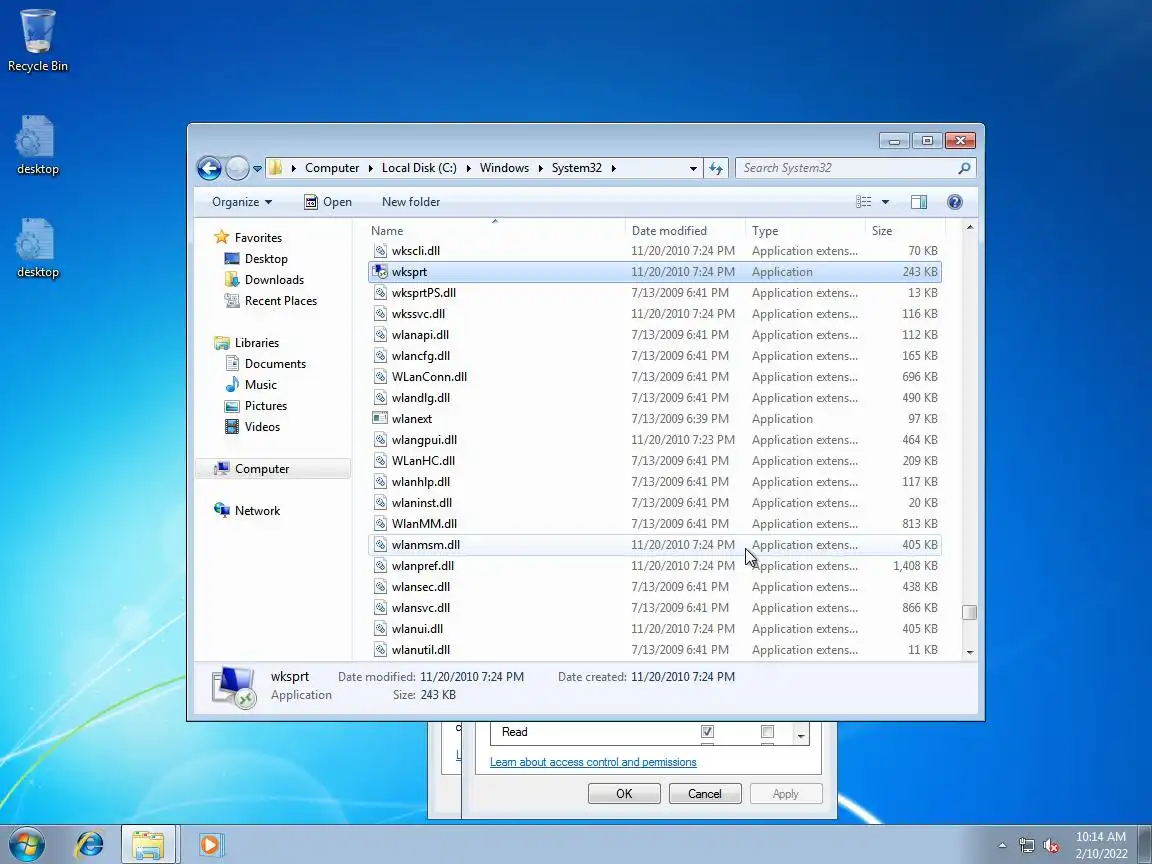Click the muted volume tray icon

tap(1051, 846)
